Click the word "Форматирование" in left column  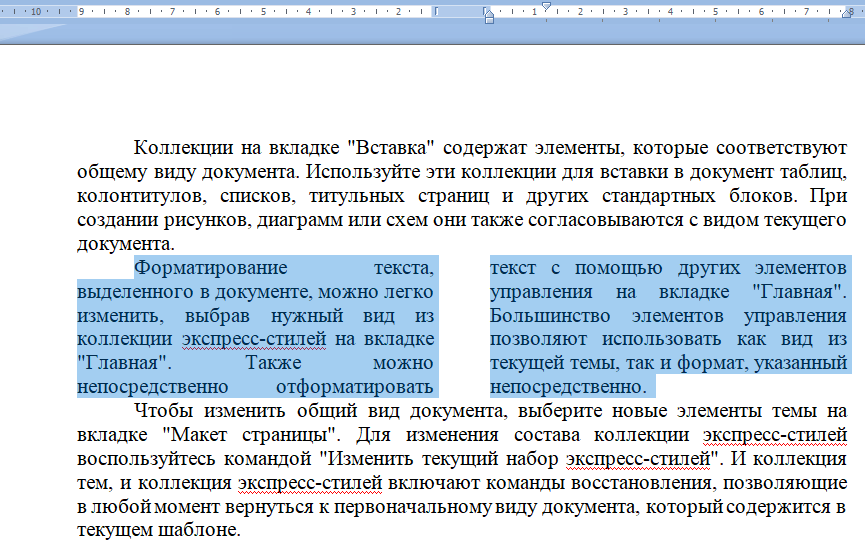(211, 268)
